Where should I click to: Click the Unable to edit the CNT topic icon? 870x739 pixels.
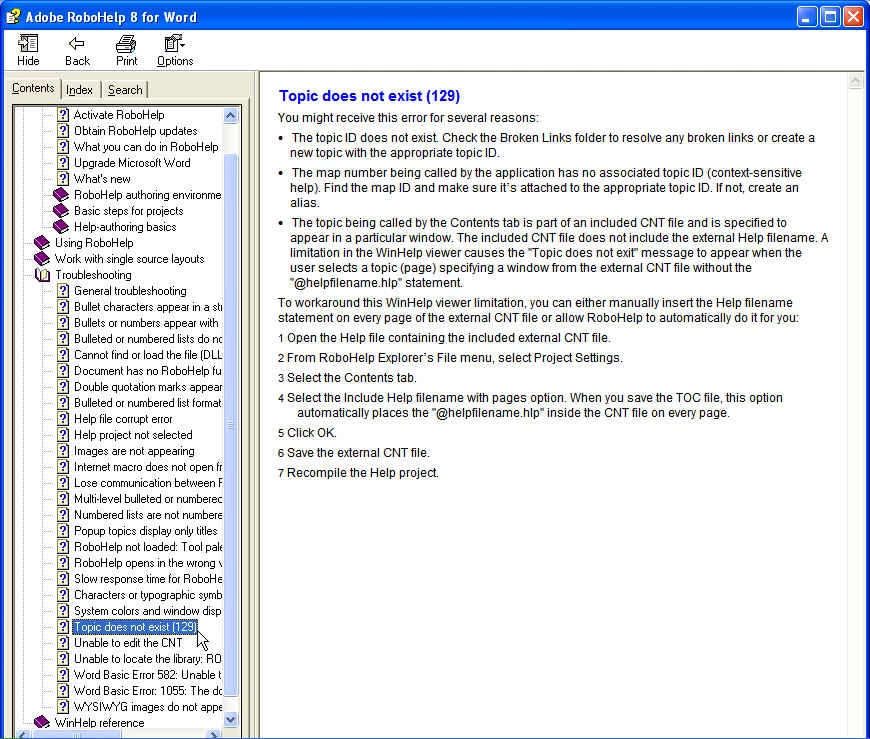[63, 642]
